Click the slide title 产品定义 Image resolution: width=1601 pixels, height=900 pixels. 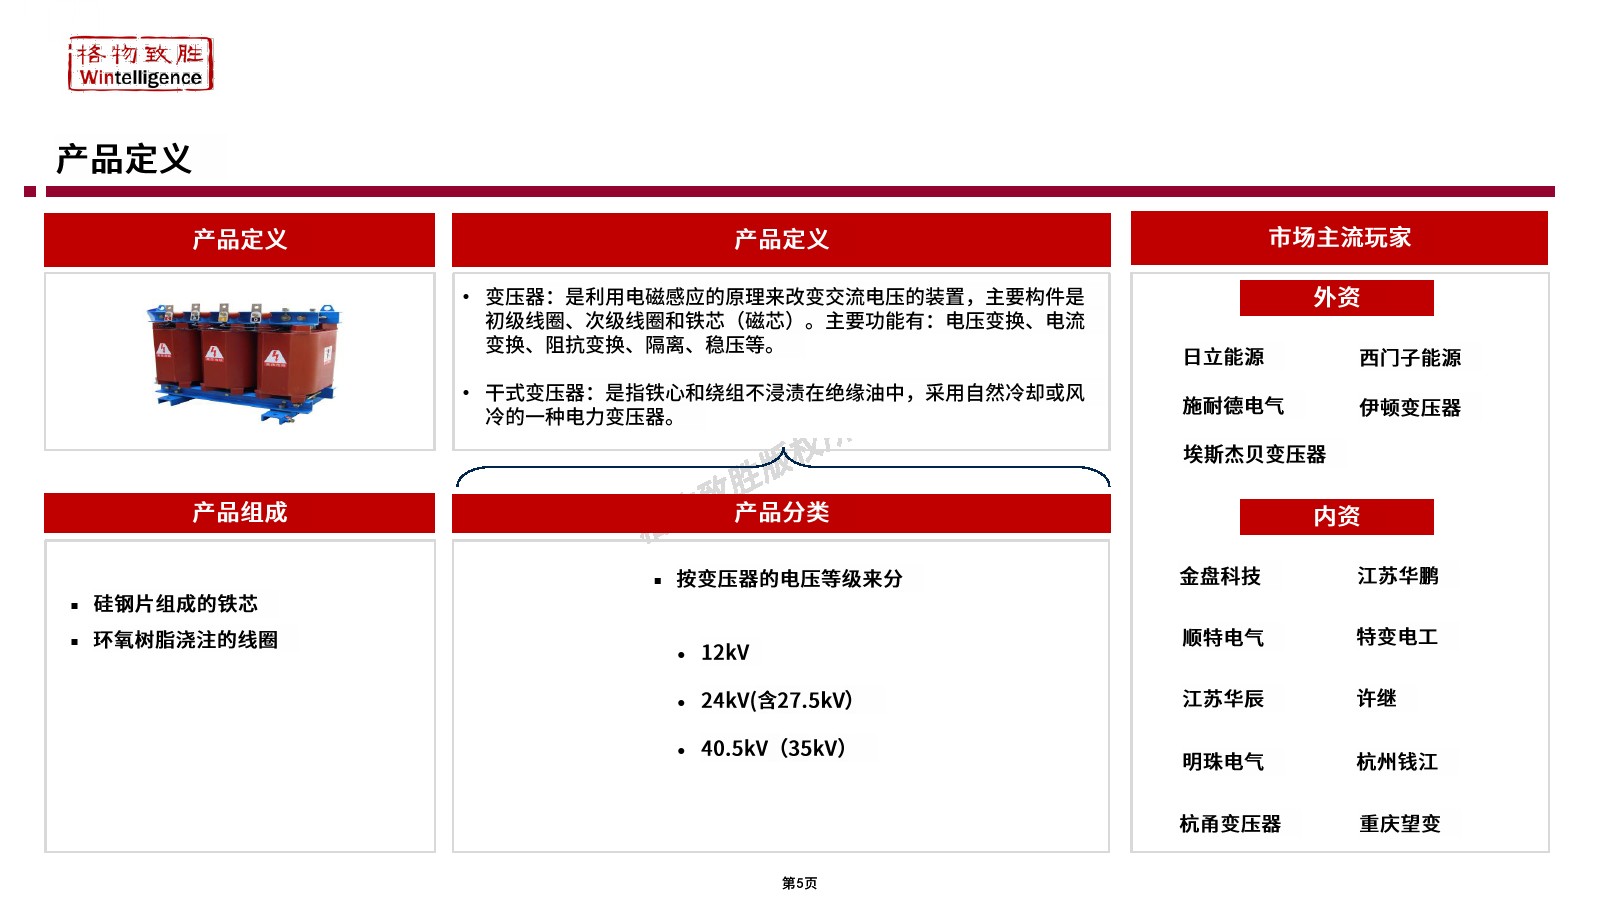click(x=123, y=159)
